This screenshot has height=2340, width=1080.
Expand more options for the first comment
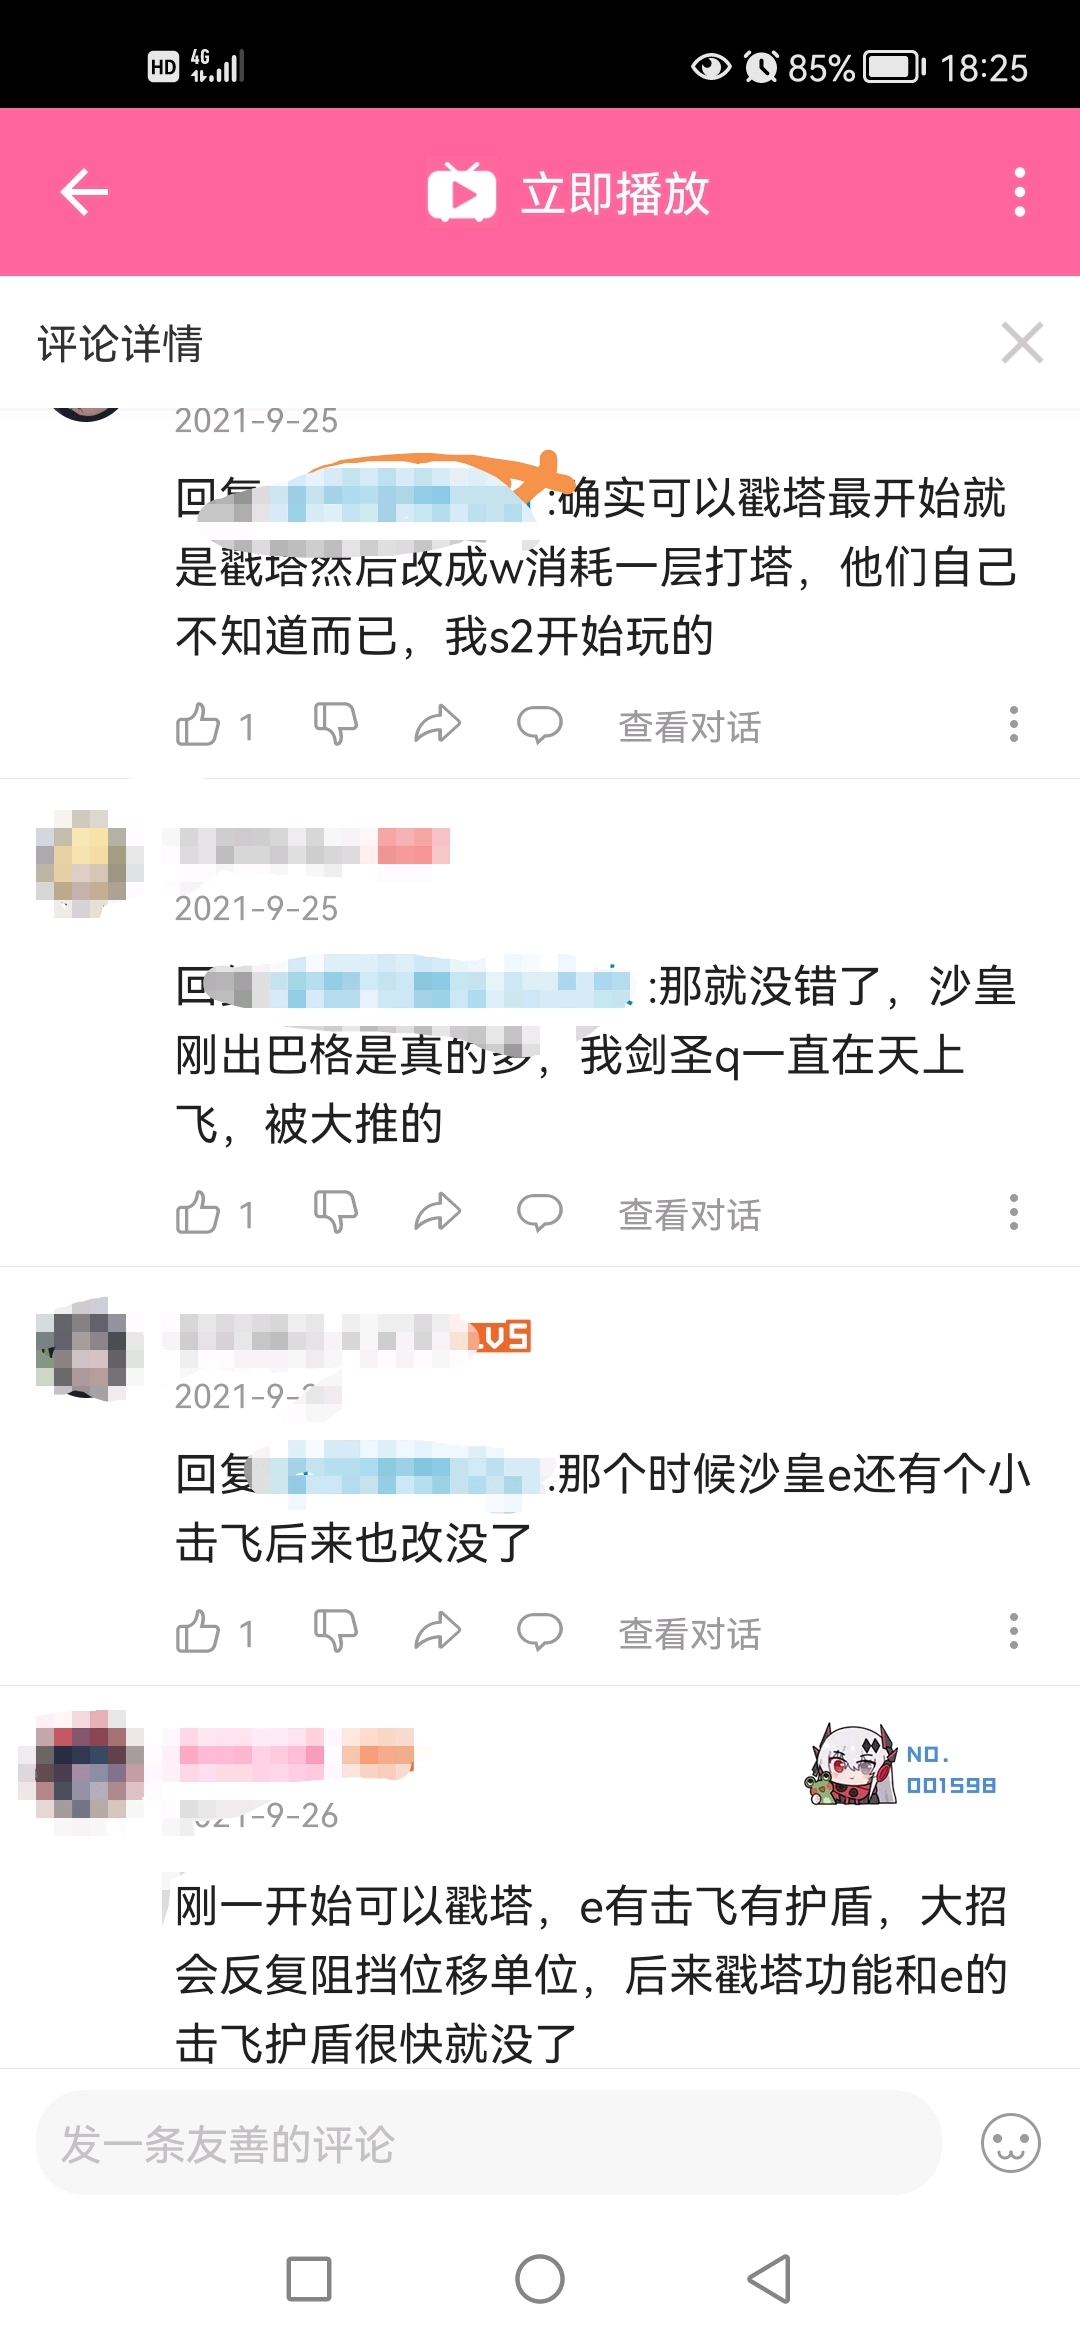(x=1014, y=724)
